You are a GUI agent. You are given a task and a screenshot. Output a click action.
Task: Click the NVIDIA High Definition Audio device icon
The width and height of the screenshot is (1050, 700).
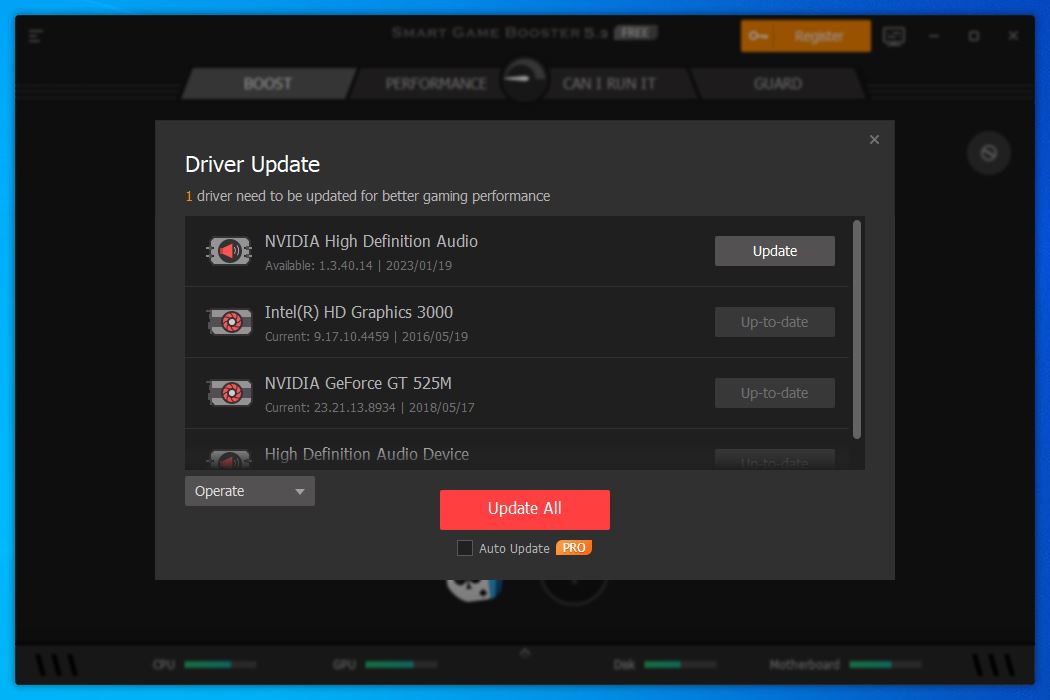point(229,251)
